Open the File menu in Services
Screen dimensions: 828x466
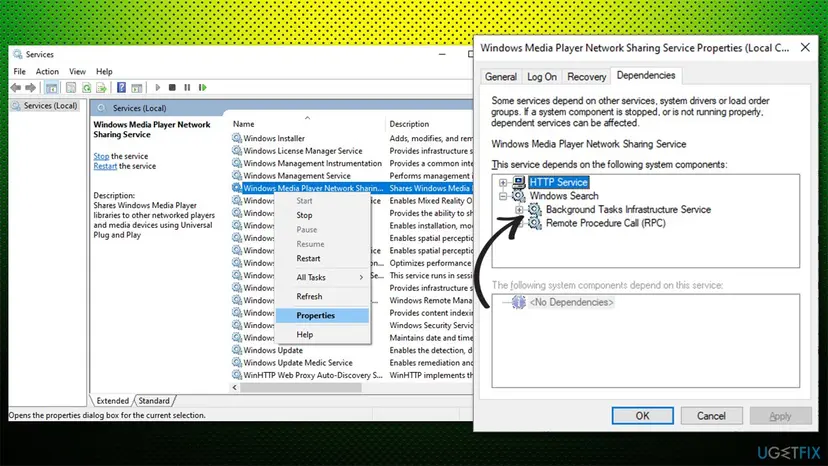pyautogui.click(x=20, y=71)
